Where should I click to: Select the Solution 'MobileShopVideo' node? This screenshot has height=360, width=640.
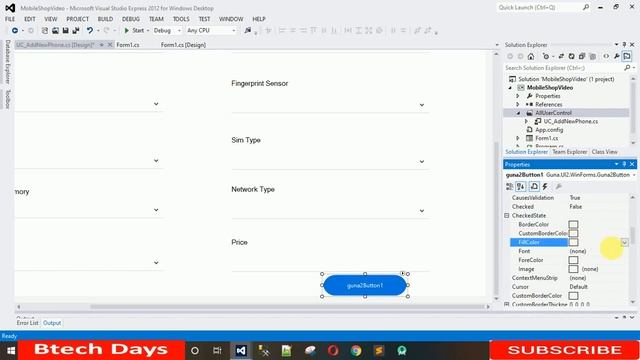(x=566, y=79)
